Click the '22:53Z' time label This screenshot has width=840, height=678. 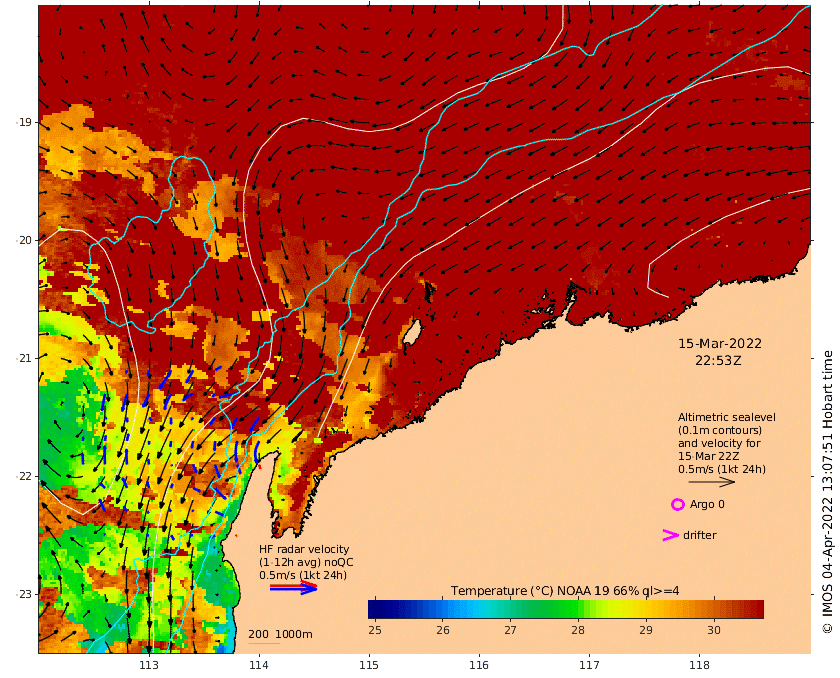[718, 360]
